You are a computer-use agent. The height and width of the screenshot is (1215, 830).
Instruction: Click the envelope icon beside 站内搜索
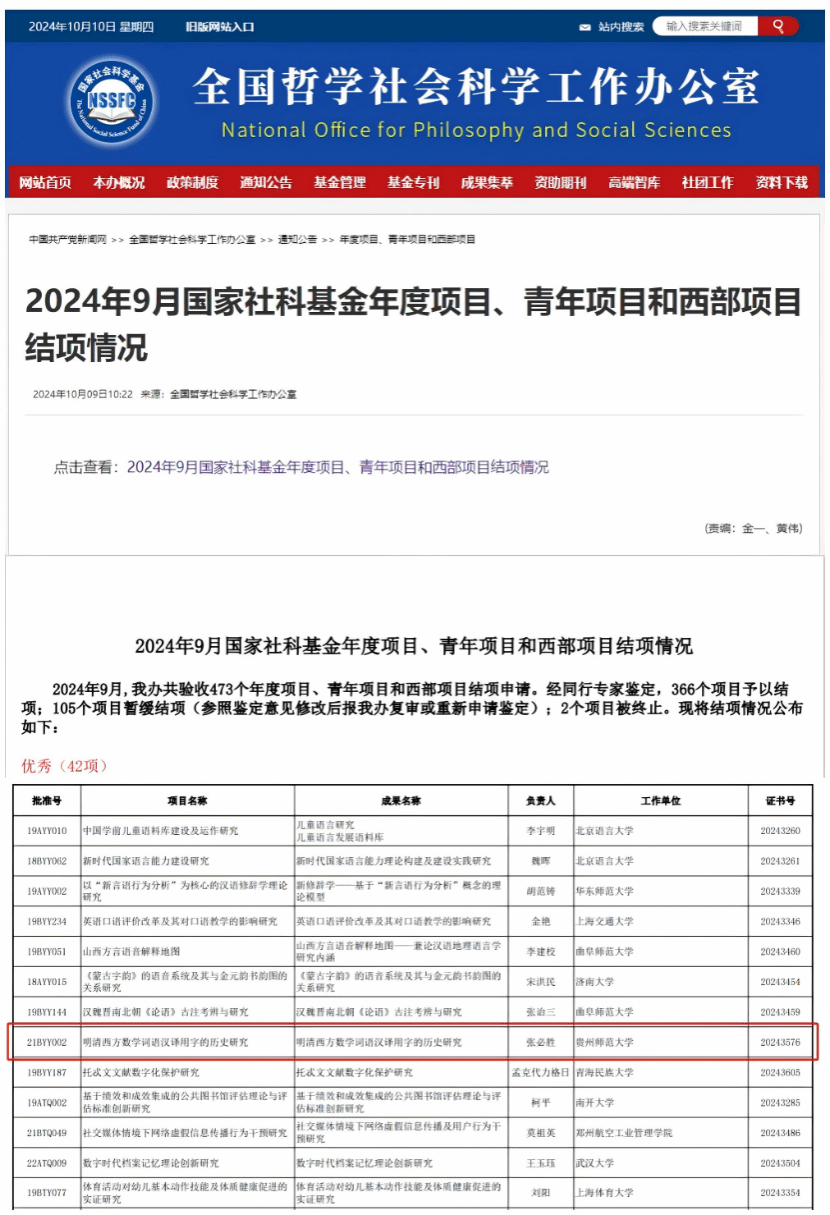click(585, 27)
